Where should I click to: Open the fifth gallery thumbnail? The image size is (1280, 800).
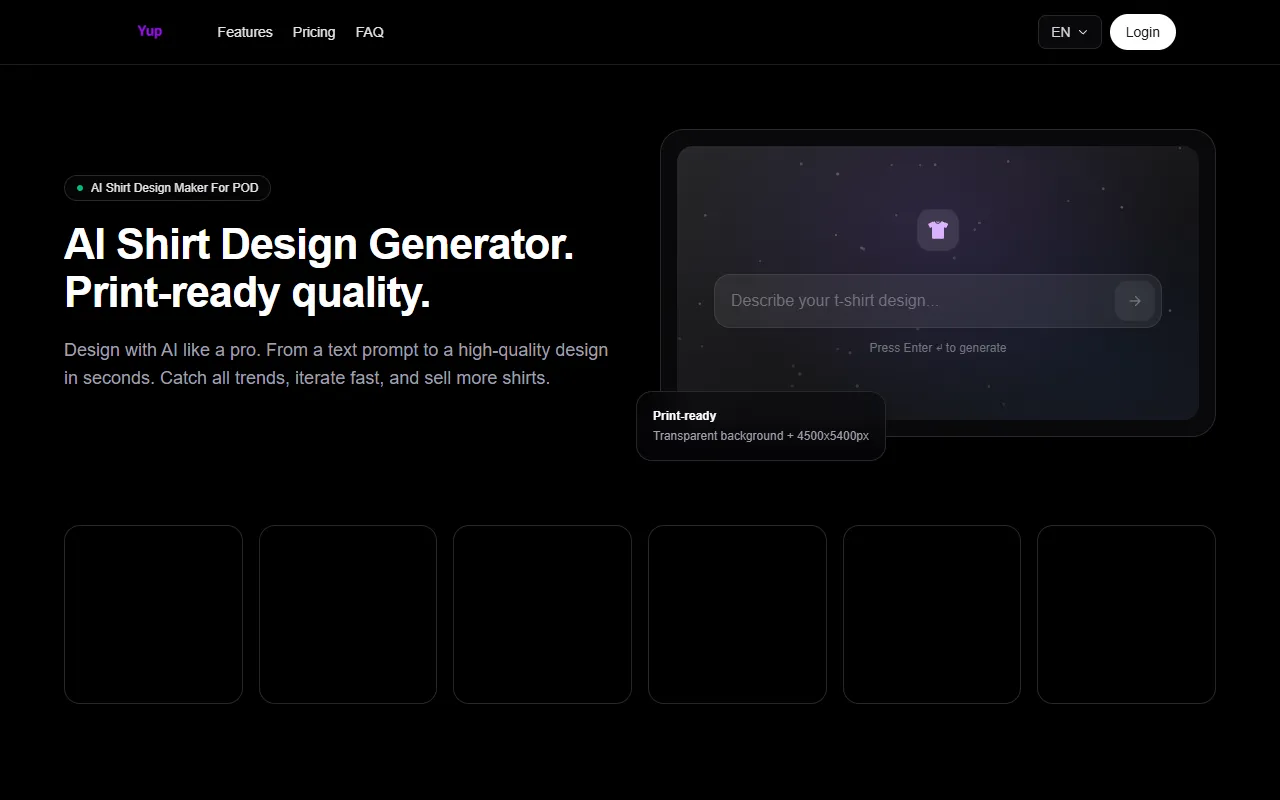pyautogui.click(x=931, y=613)
